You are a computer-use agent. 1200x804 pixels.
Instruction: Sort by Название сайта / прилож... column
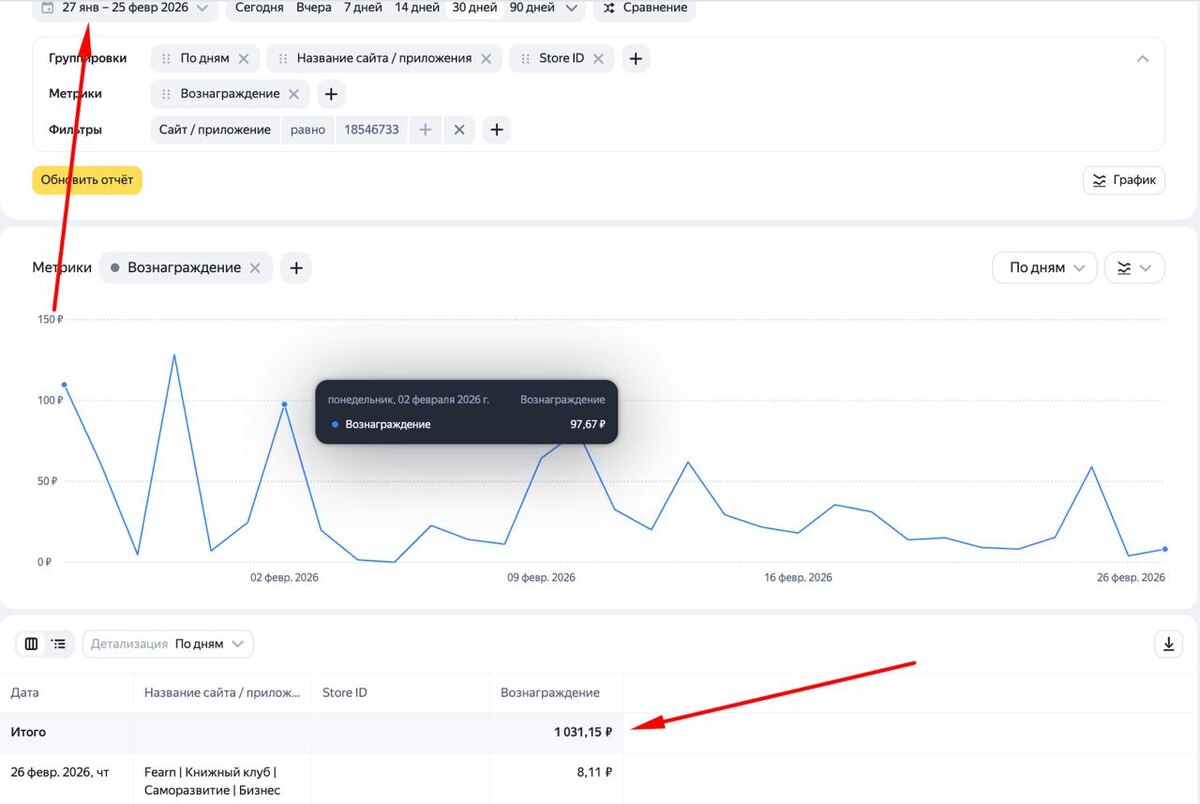[222, 692]
